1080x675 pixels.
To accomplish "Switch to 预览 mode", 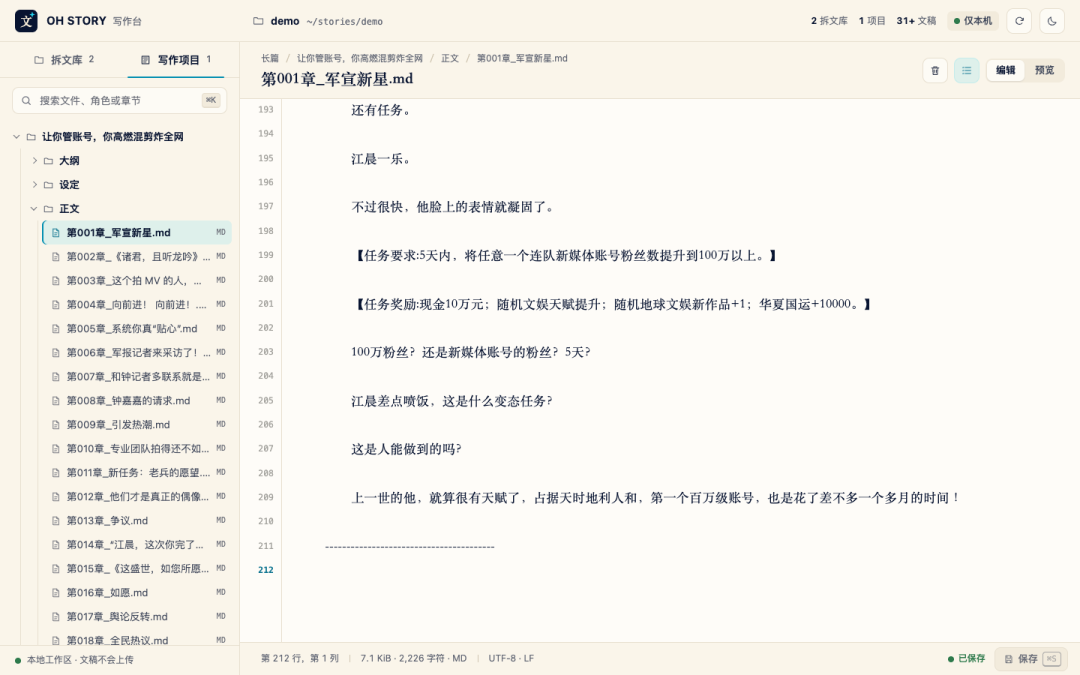I will (x=1044, y=70).
